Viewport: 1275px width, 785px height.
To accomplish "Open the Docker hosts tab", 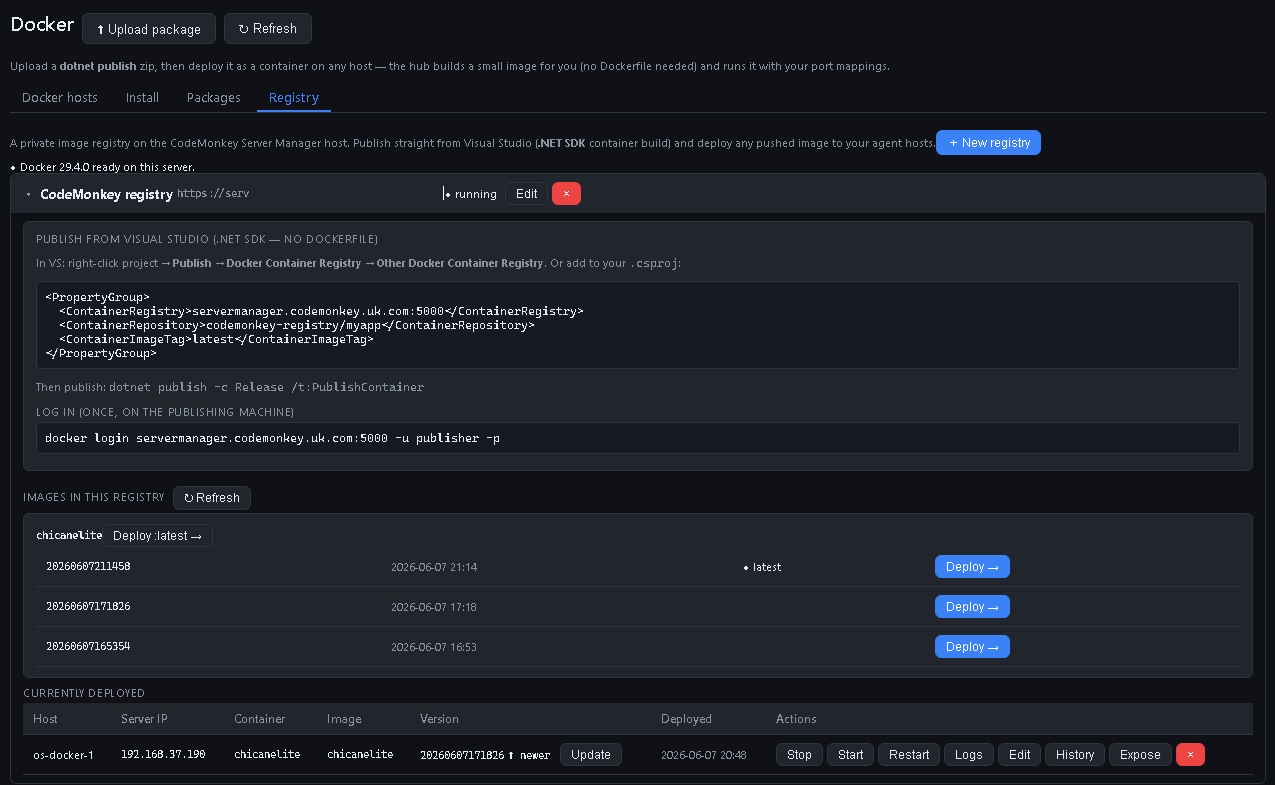I will (x=60, y=98).
